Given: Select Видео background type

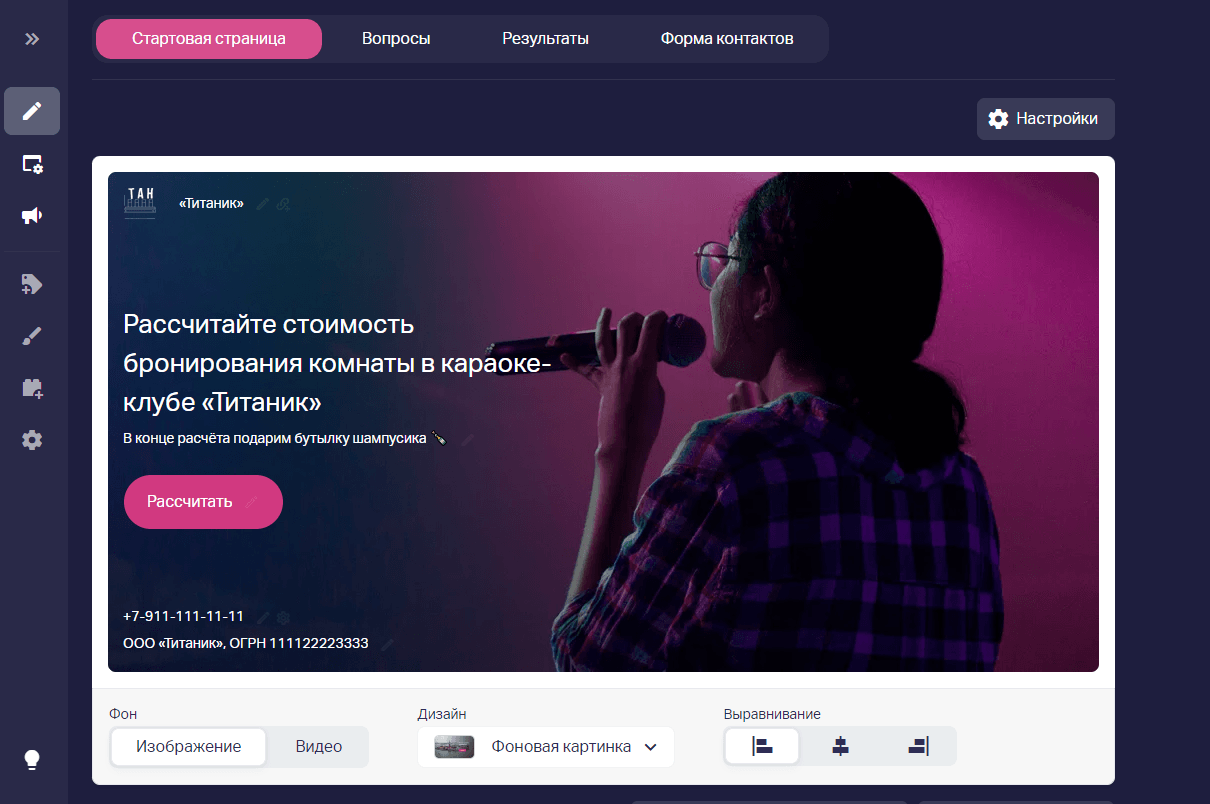Looking at the screenshot, I should 319,747.
